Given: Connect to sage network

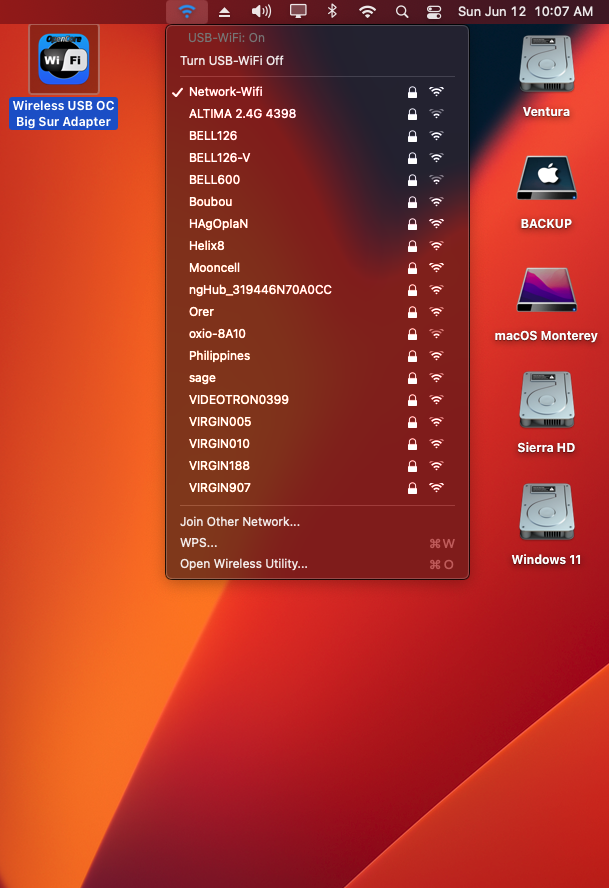Looking at the screenshot, I should tap(317, 378).
